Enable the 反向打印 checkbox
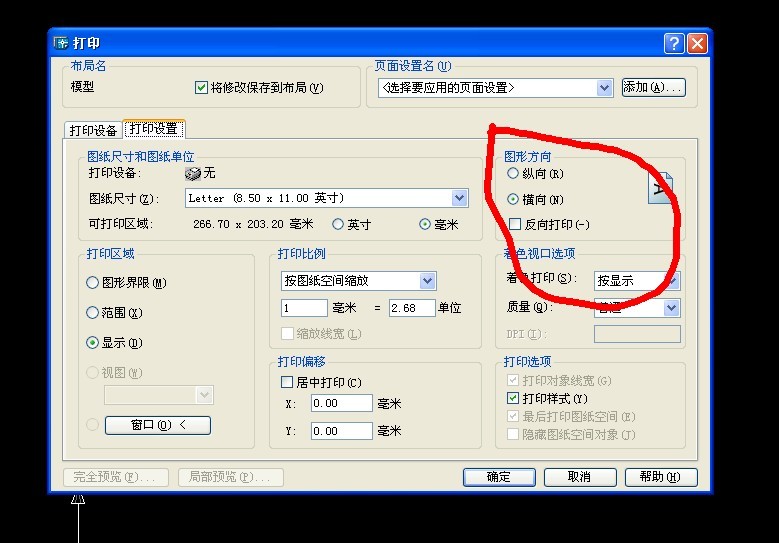Viewport: 779px width, 543px height. (514, 225)
